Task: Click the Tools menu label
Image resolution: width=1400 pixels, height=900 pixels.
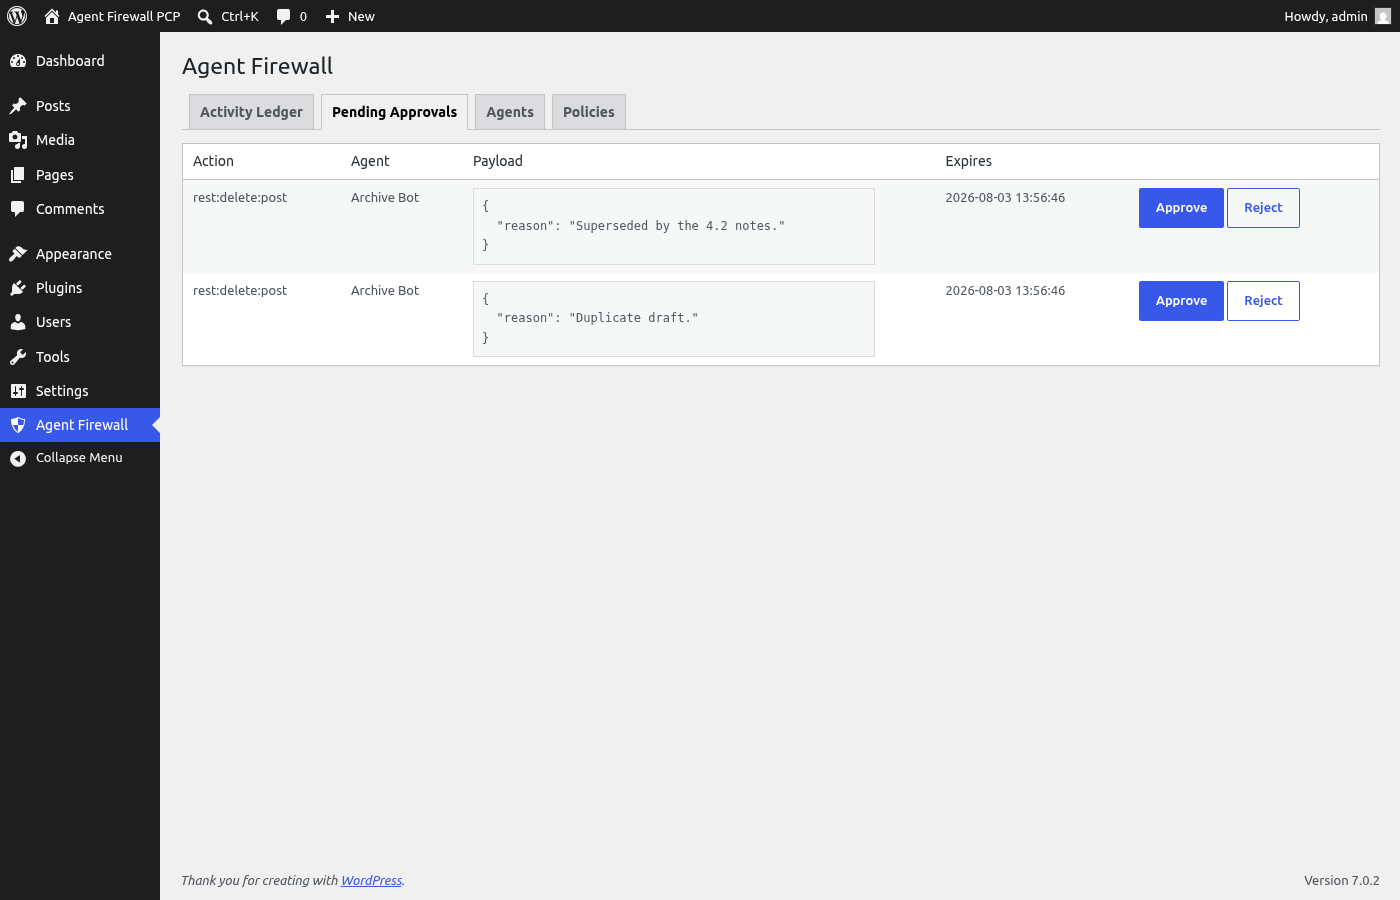Action: (53, 357)
